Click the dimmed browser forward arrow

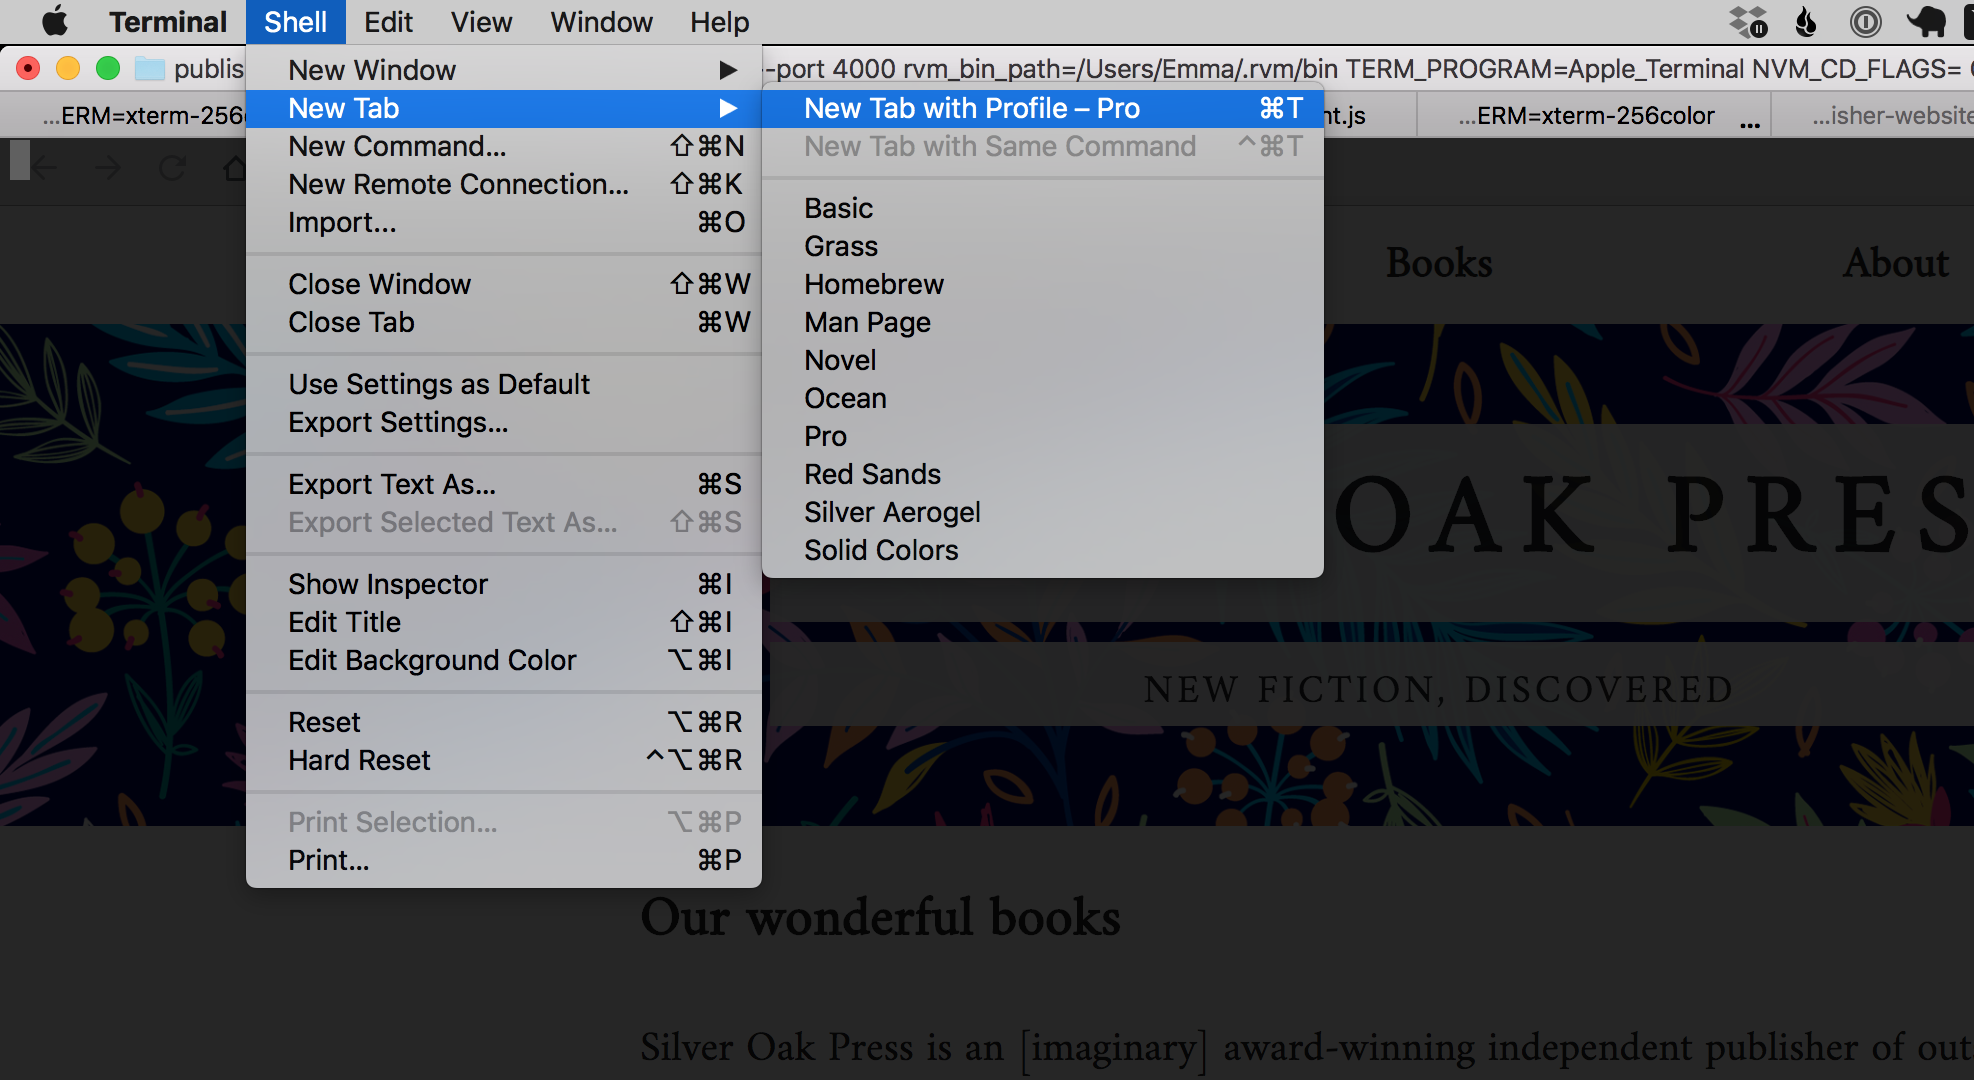[x=108, y=168]
